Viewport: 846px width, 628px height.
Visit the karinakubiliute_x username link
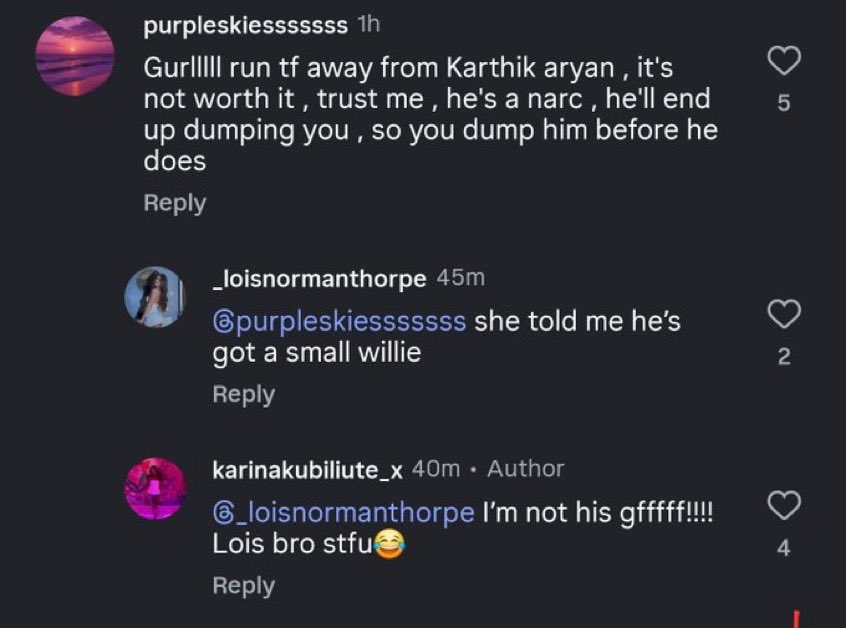pos(308,469)
